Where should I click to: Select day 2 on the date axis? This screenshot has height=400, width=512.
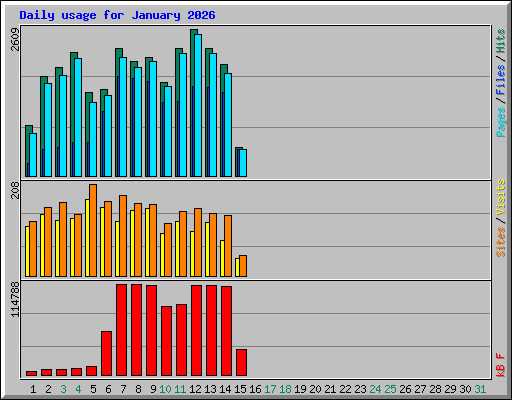[x=48, y=389]
